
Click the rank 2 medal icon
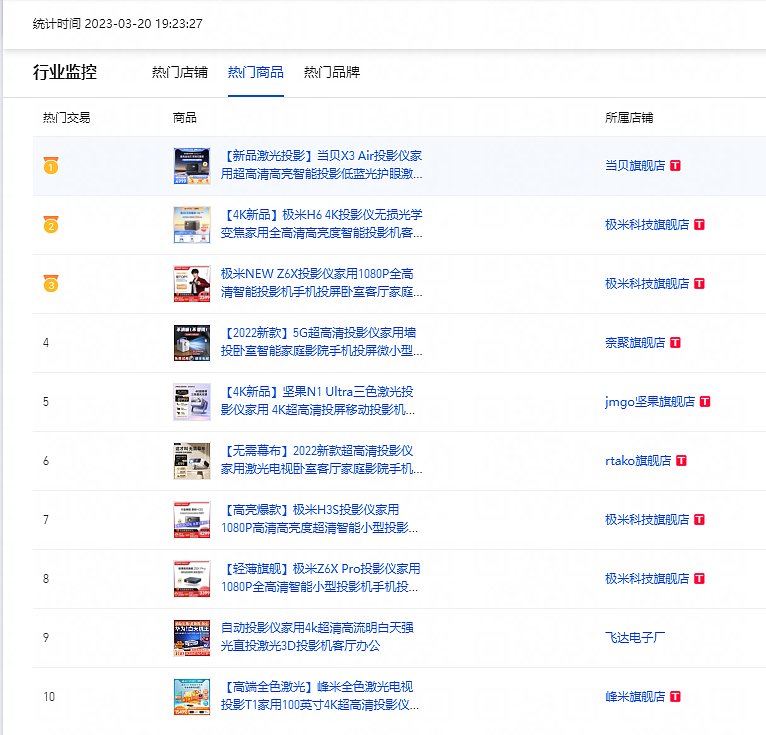coord(51,225)
